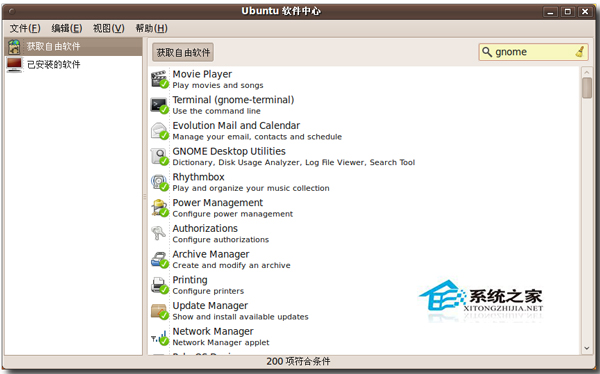Click 'Dictionary, Disk Usage Analyzer' description
This screenshot has width=600, height=374.
coord(293,162)
